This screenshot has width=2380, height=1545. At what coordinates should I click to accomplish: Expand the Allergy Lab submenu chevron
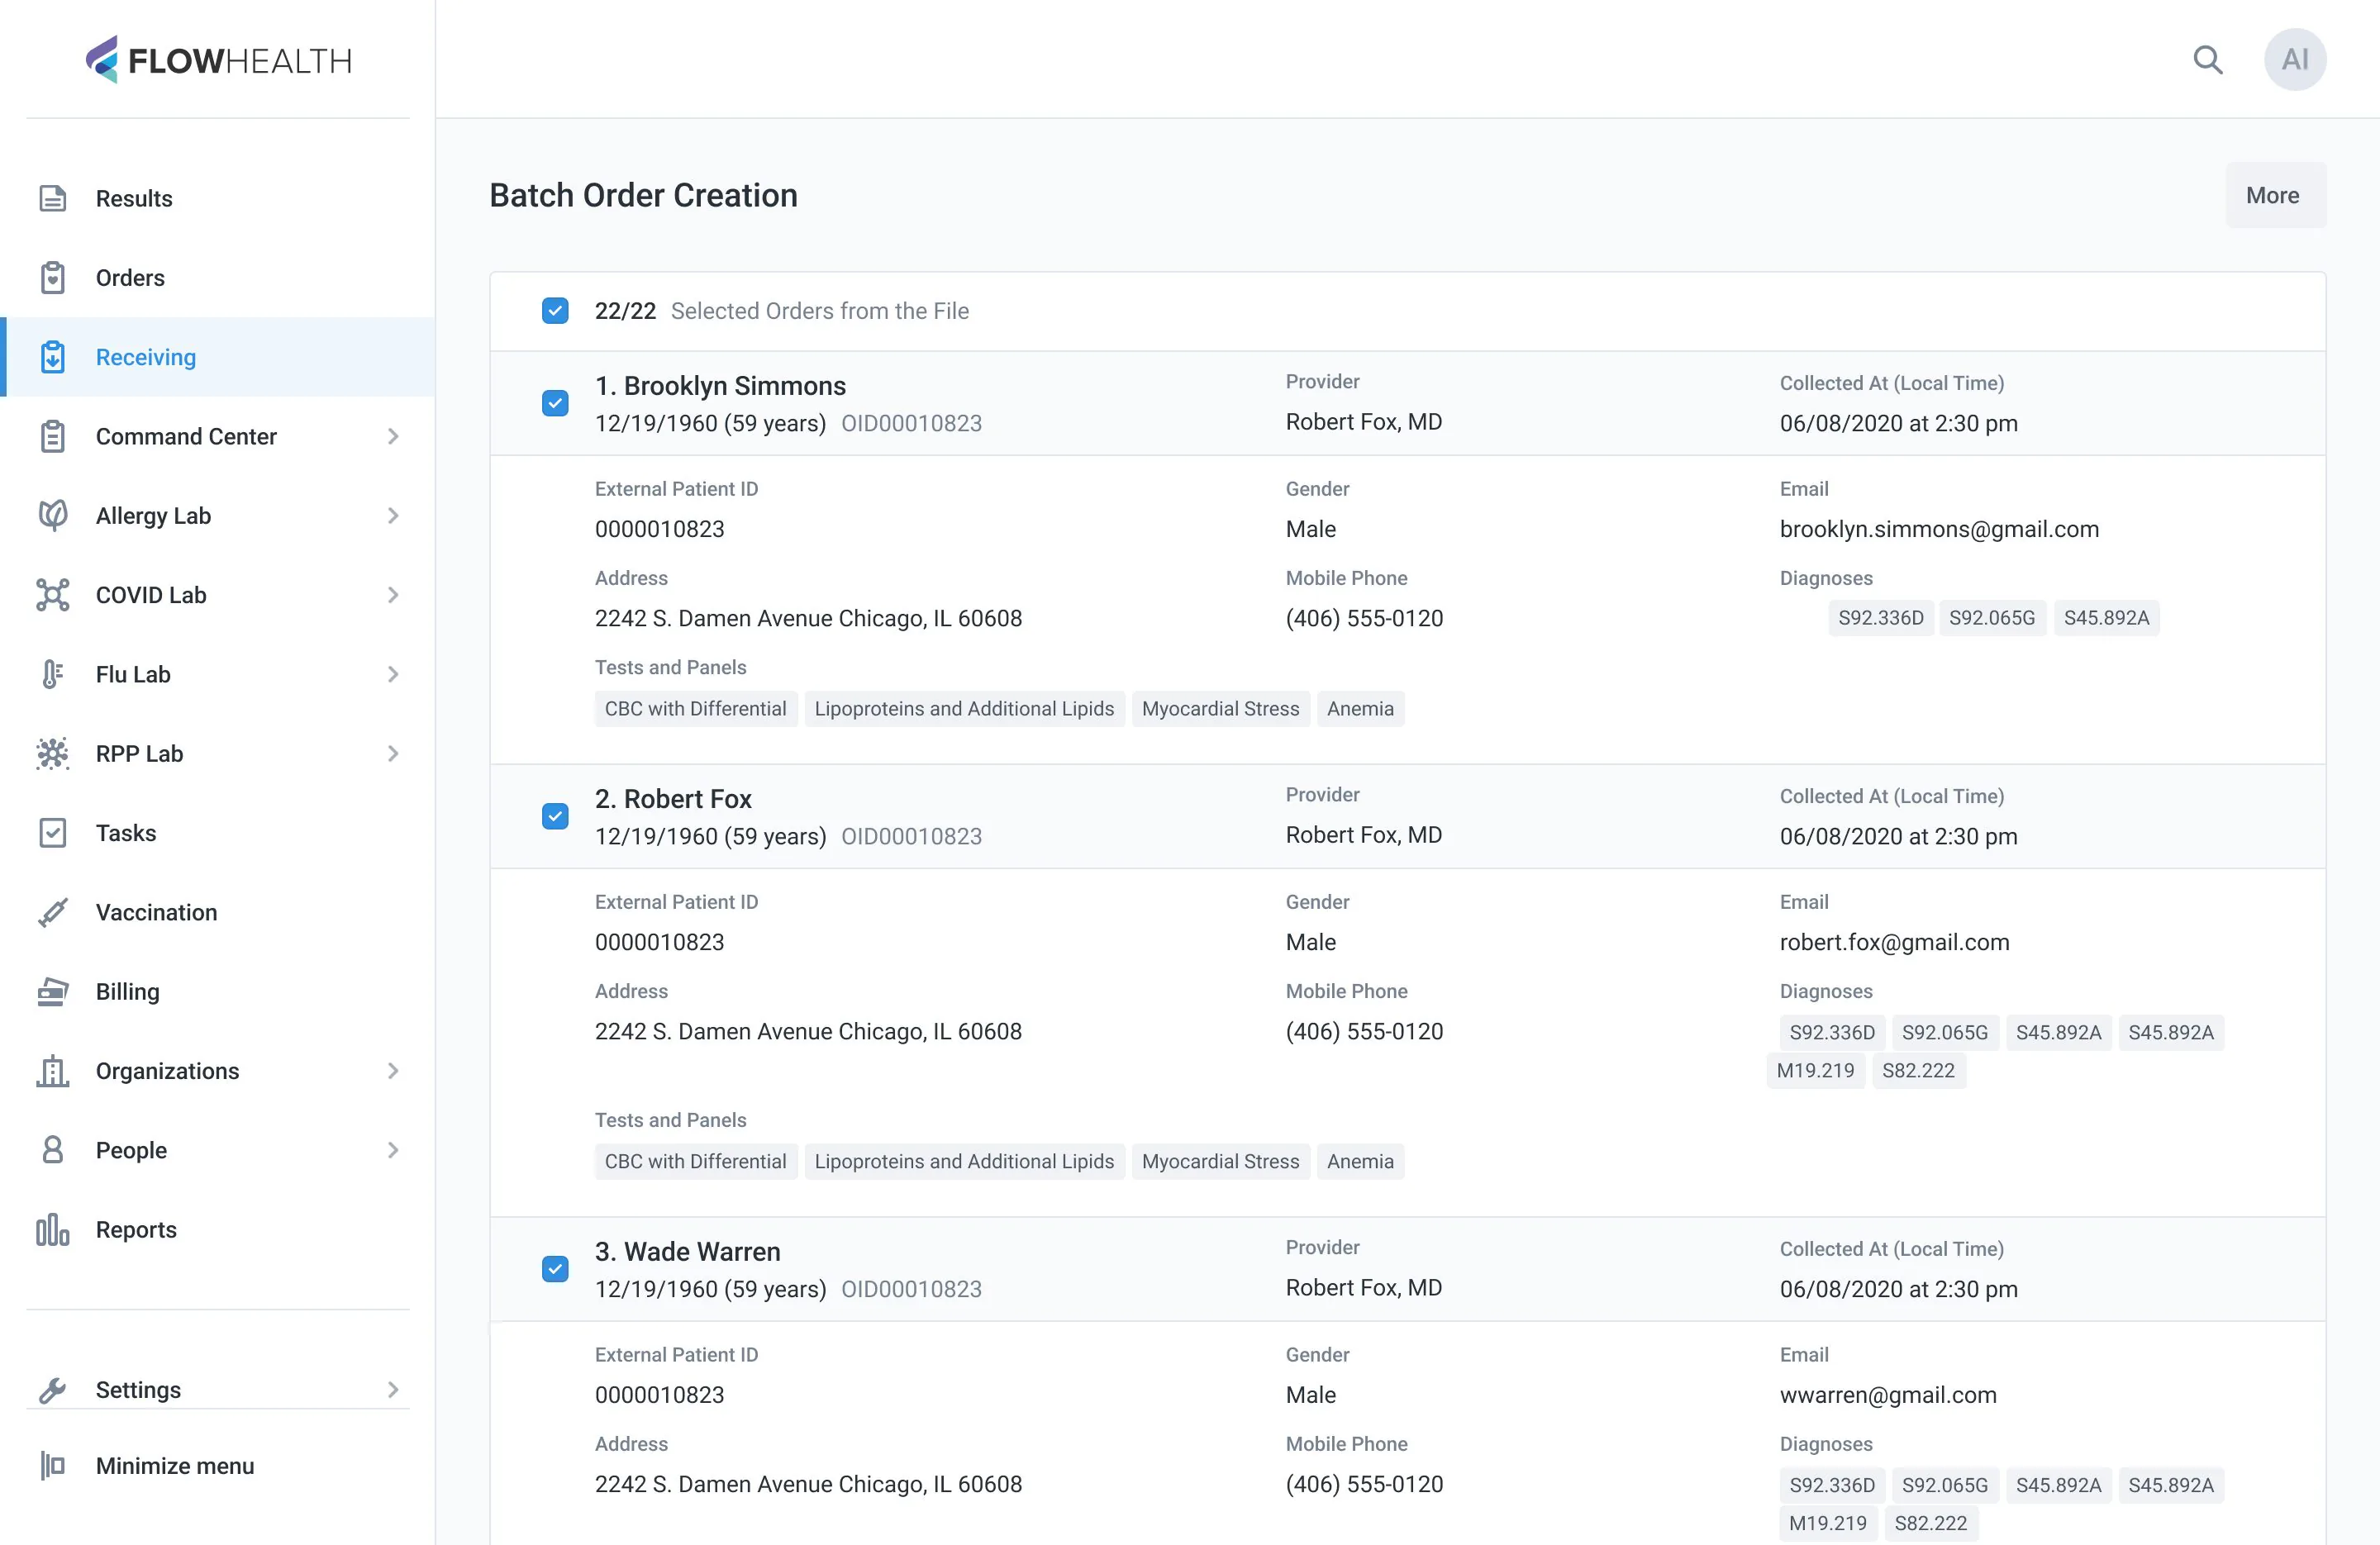[x=393, y=515]
